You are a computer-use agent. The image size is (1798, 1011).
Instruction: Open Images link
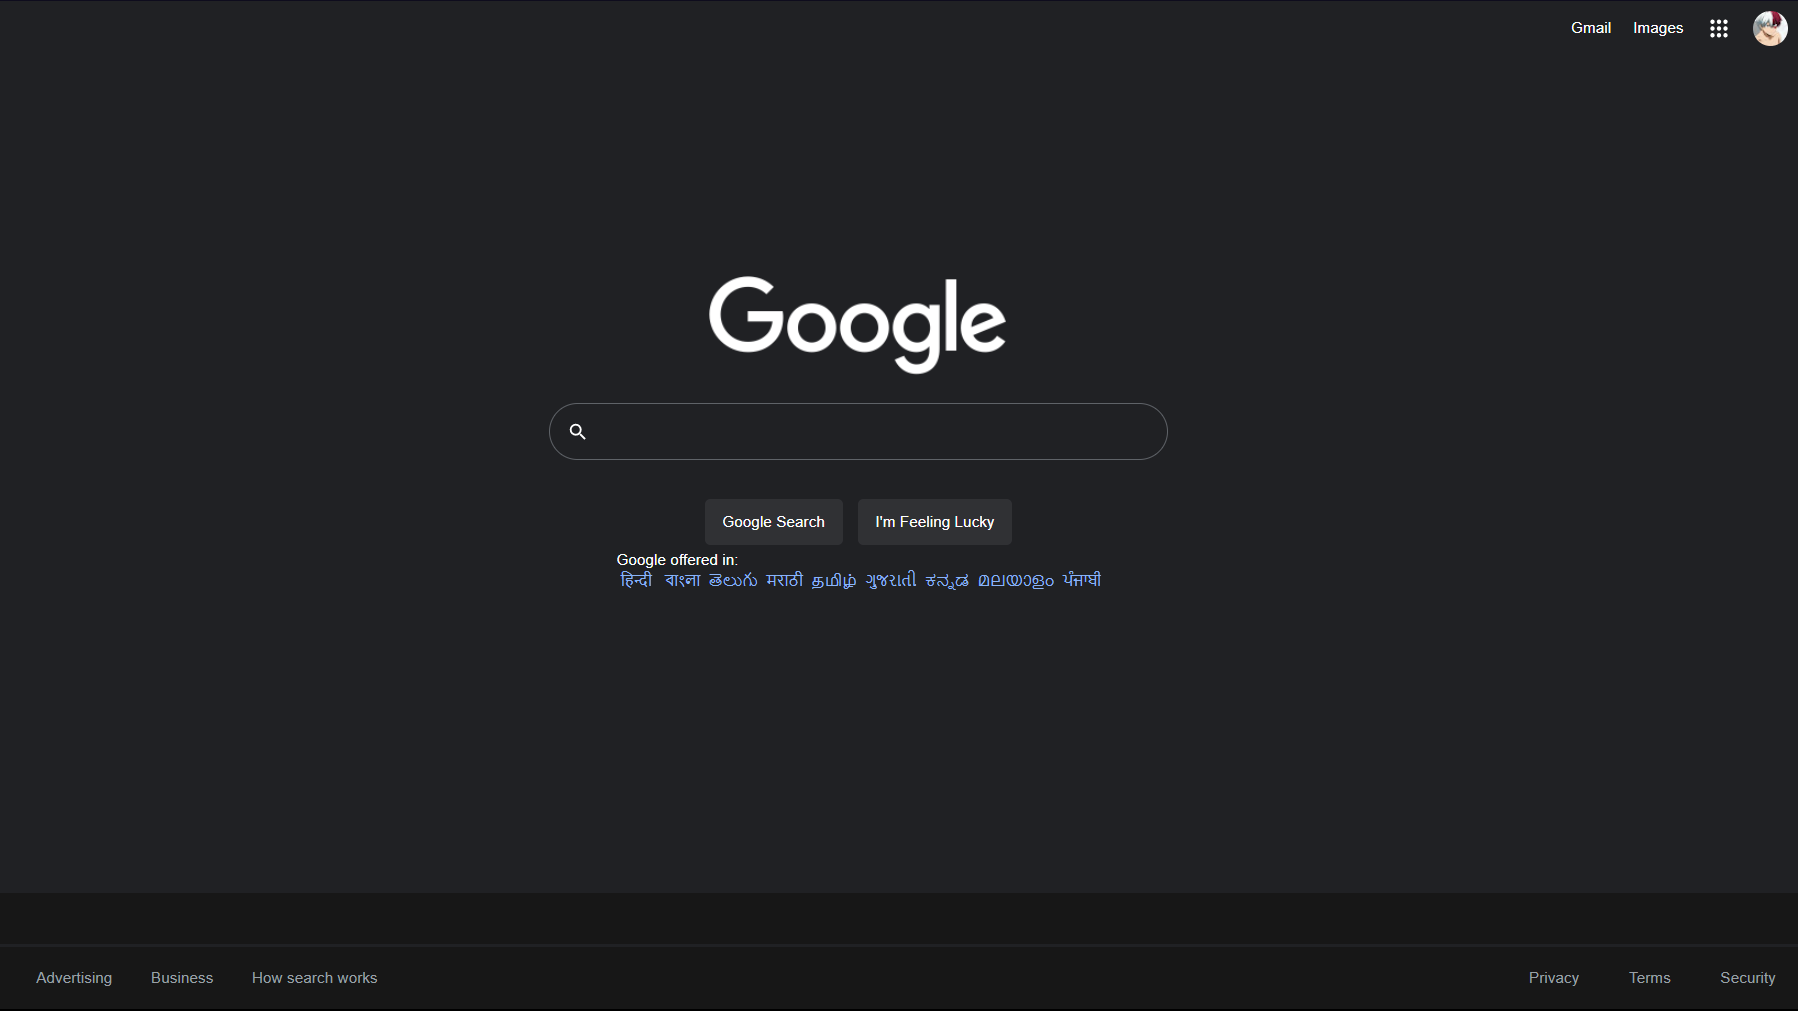pos(1657,28)
